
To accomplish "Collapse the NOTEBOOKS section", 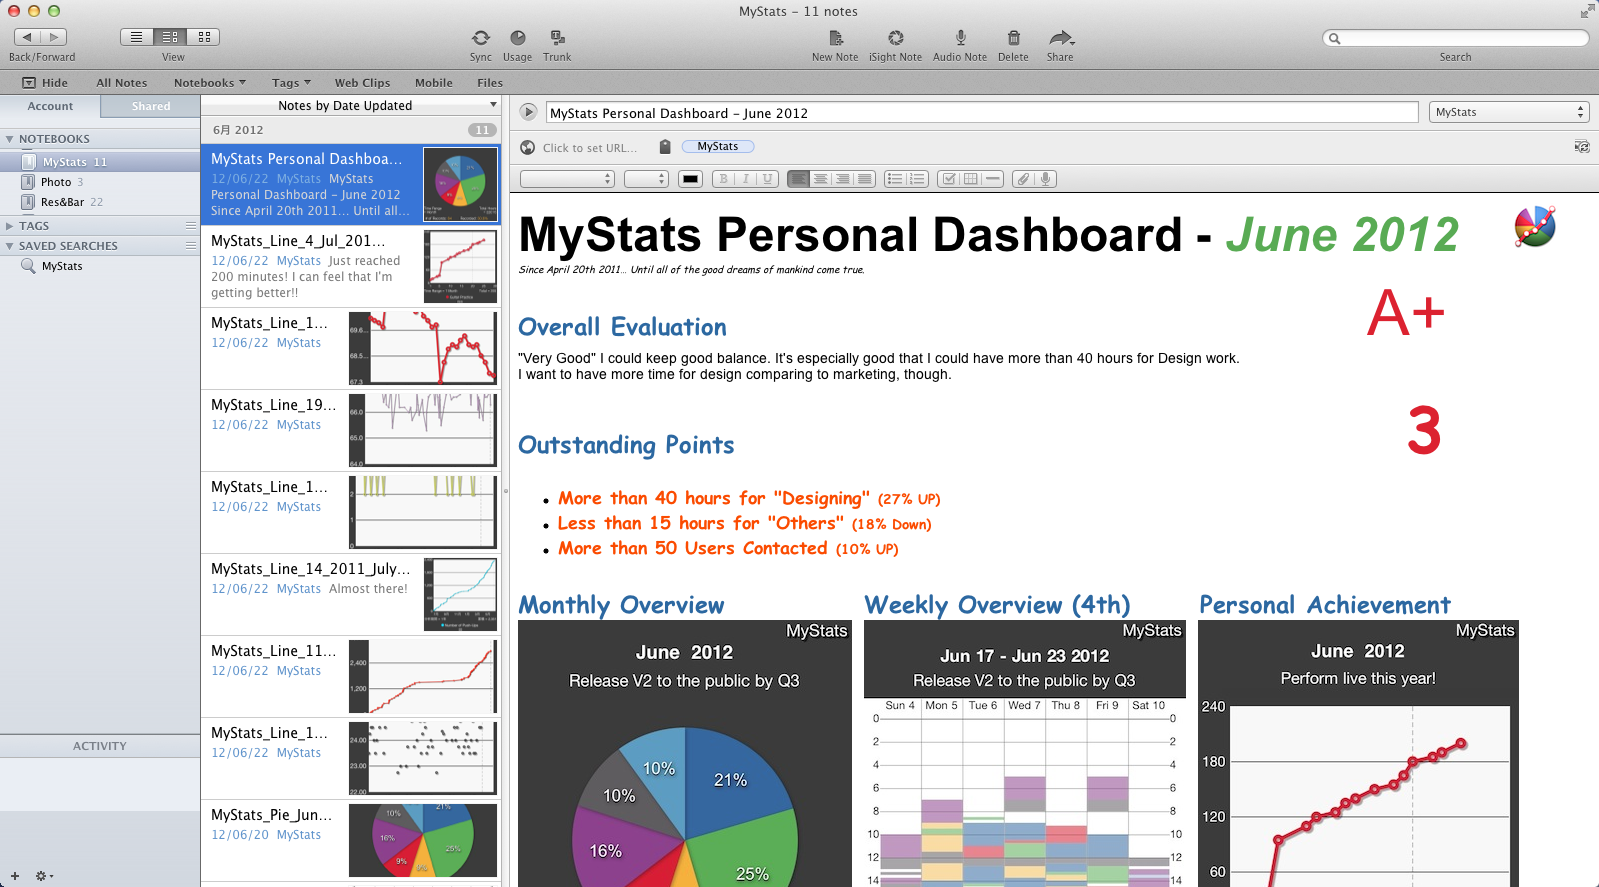I will click(10, 139).
